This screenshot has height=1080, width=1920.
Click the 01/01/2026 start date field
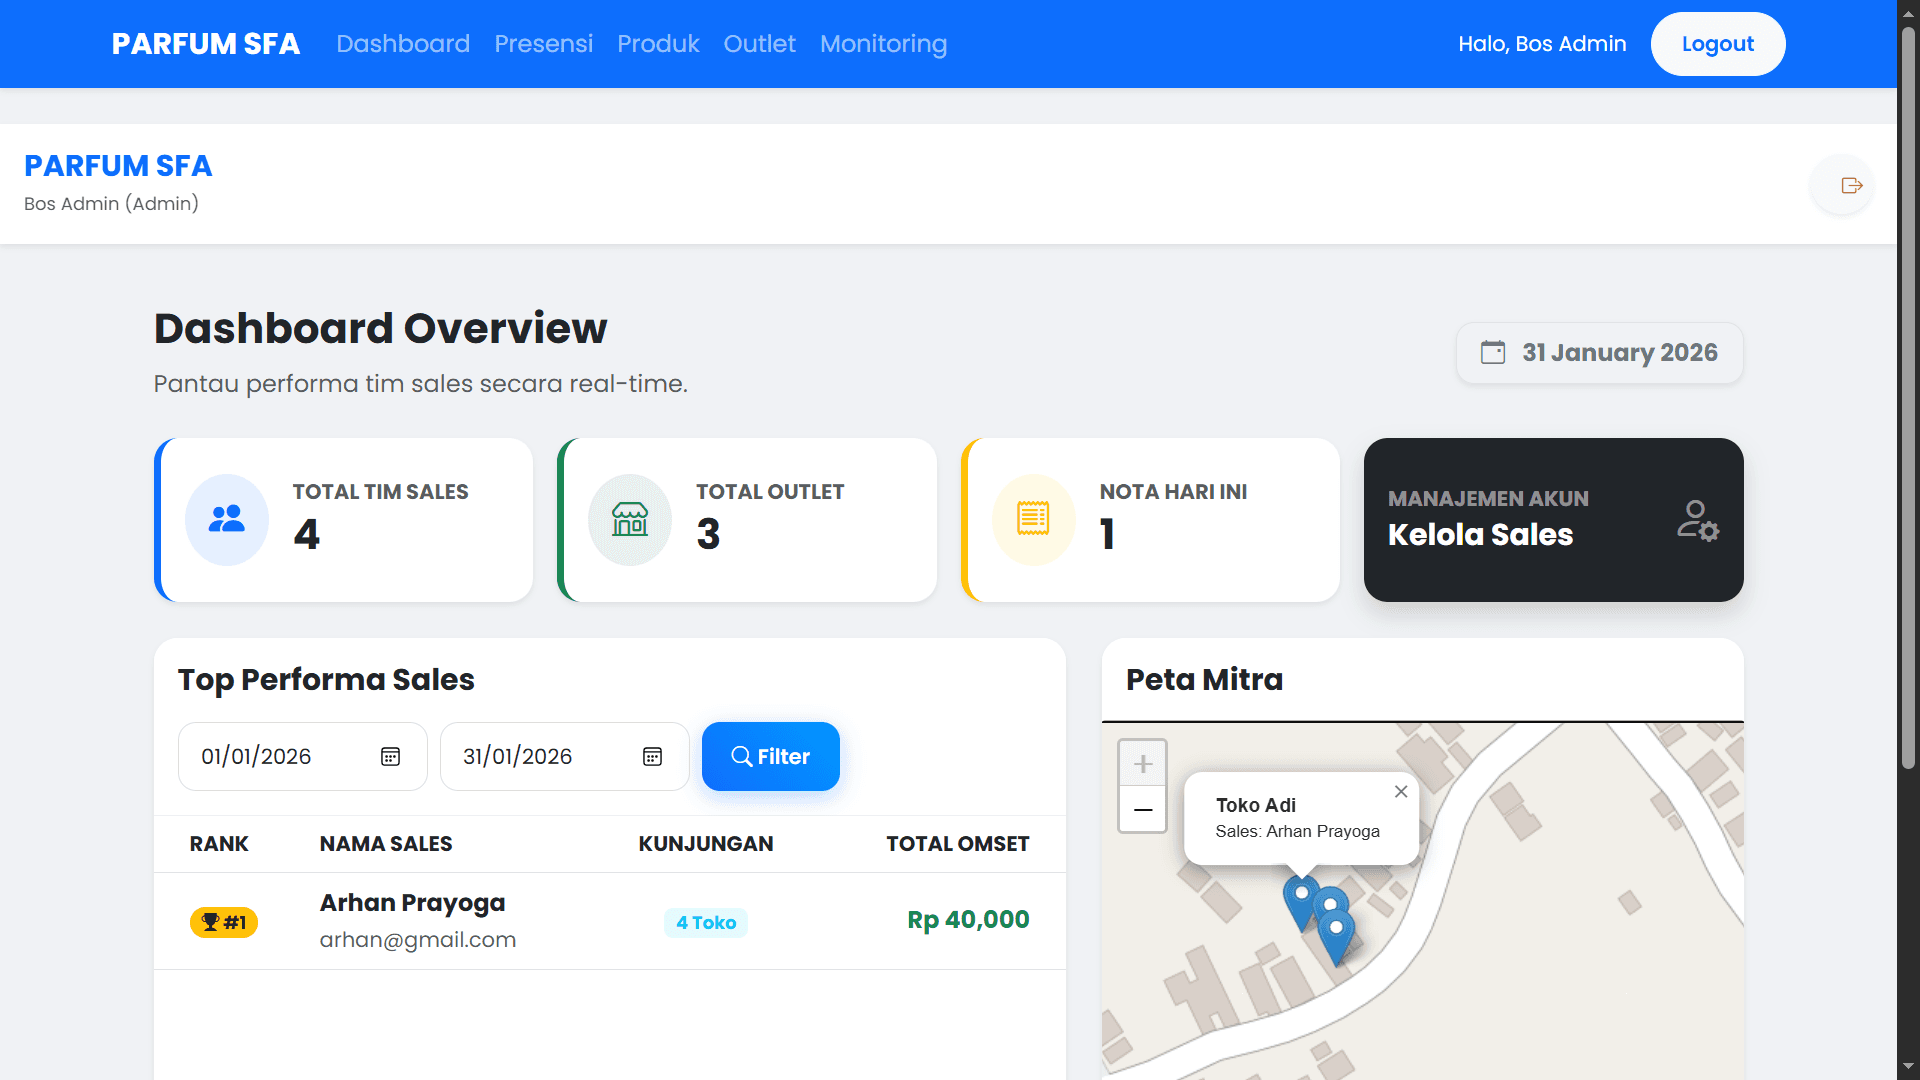coord(280,757)
